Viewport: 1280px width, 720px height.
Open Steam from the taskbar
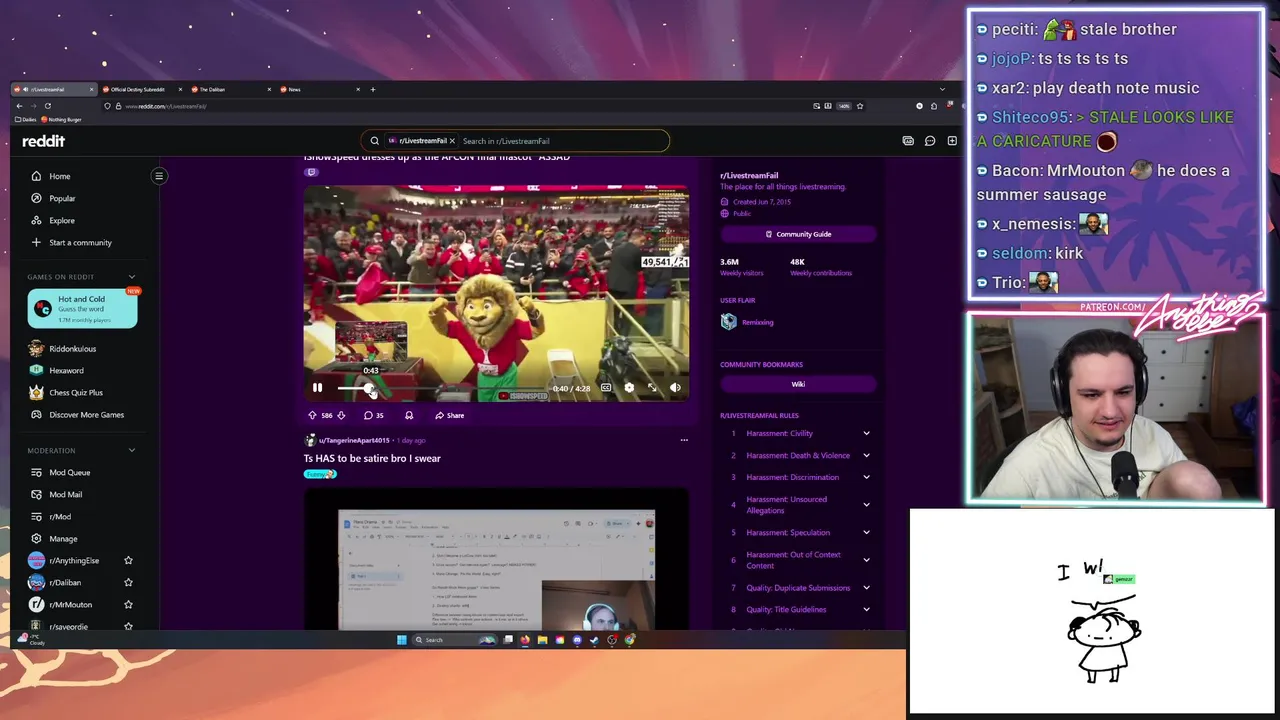[x=595, y=640]
